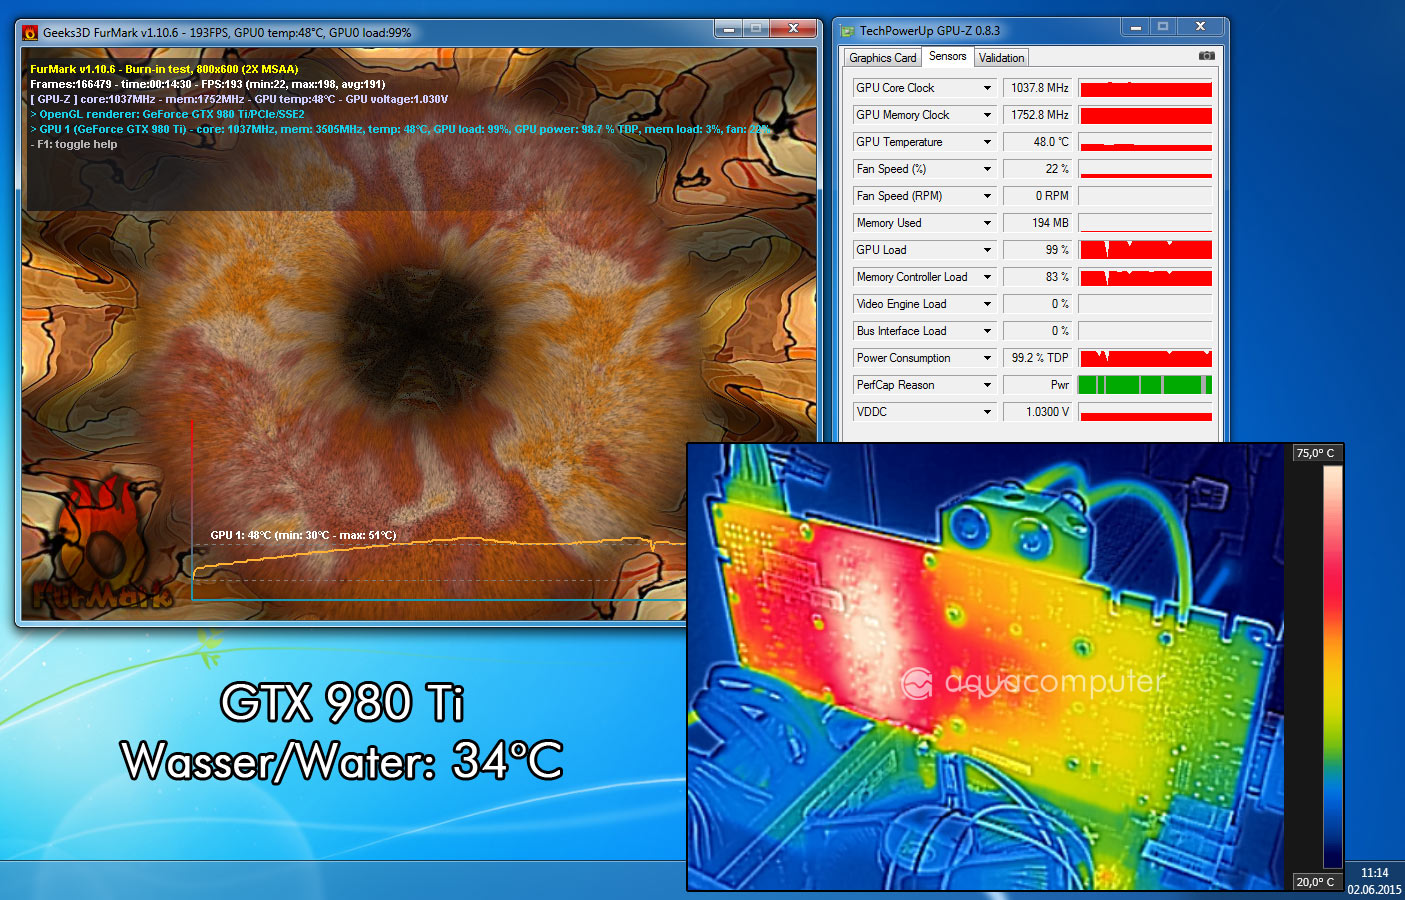Click the GPU 1: 48°C graph label

pyautogui.click(x=303, y=535)
